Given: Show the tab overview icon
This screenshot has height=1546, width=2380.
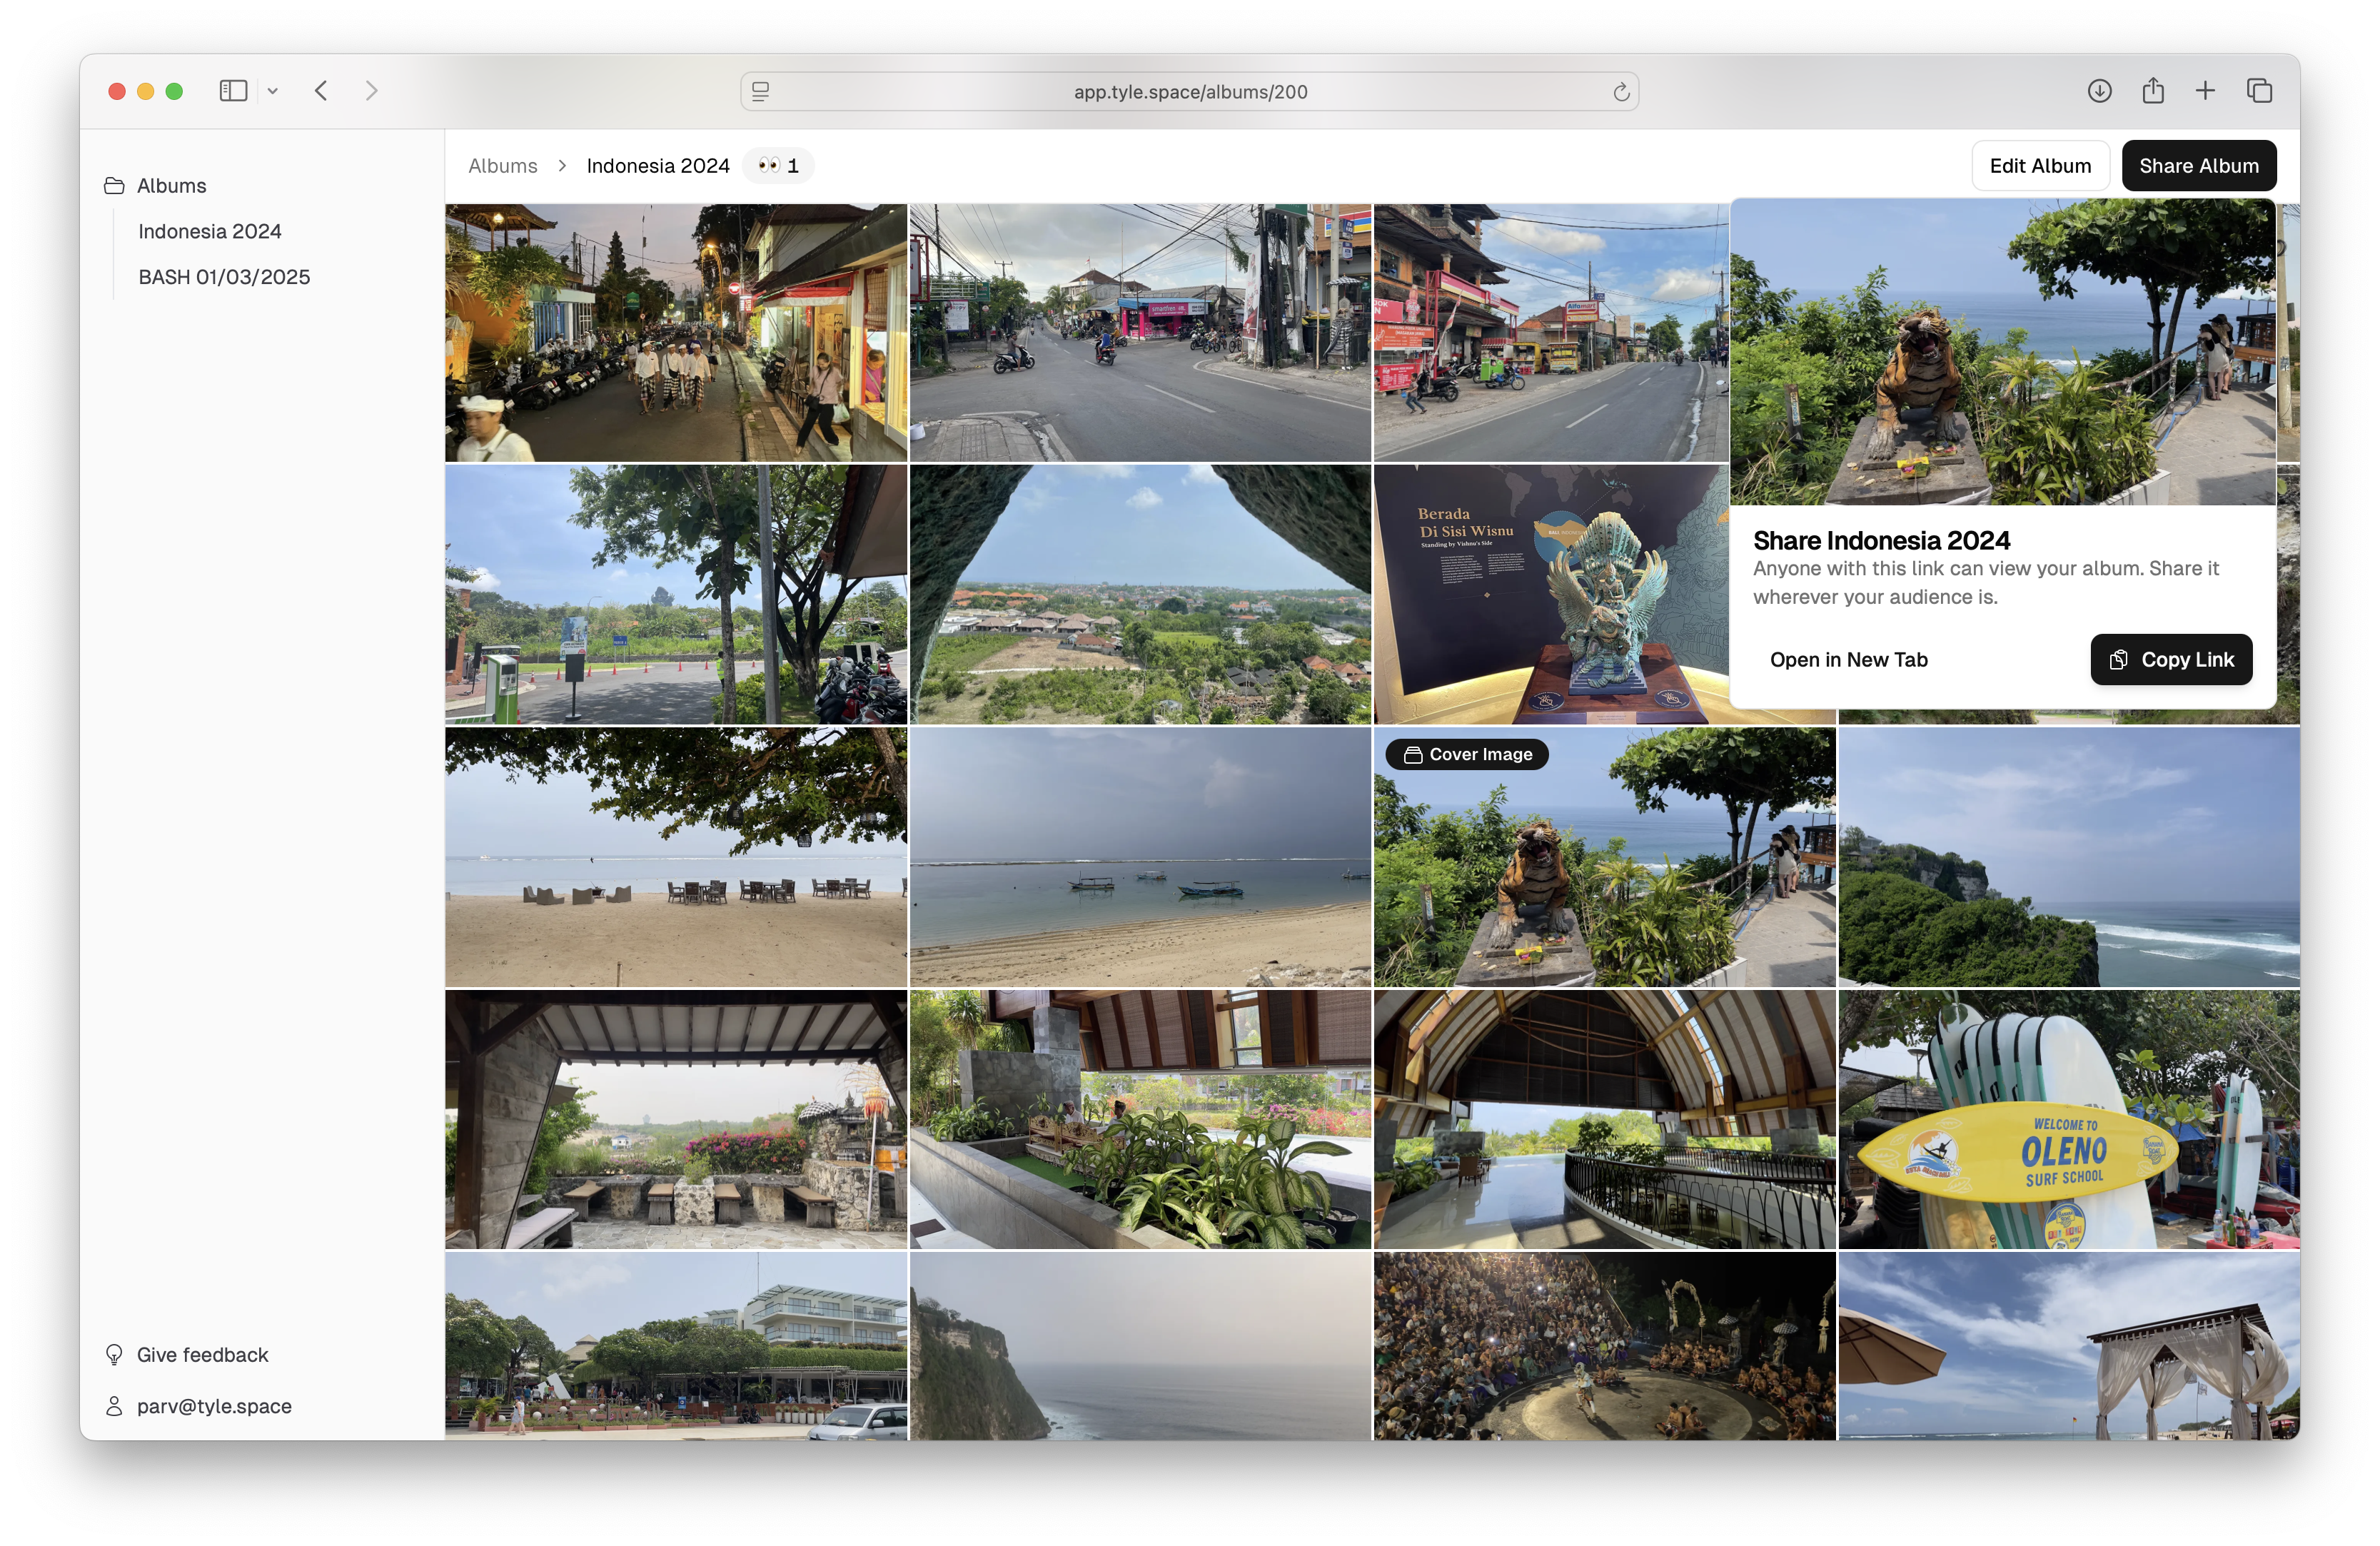Looking at the screenshot, I should (2259, 91).
